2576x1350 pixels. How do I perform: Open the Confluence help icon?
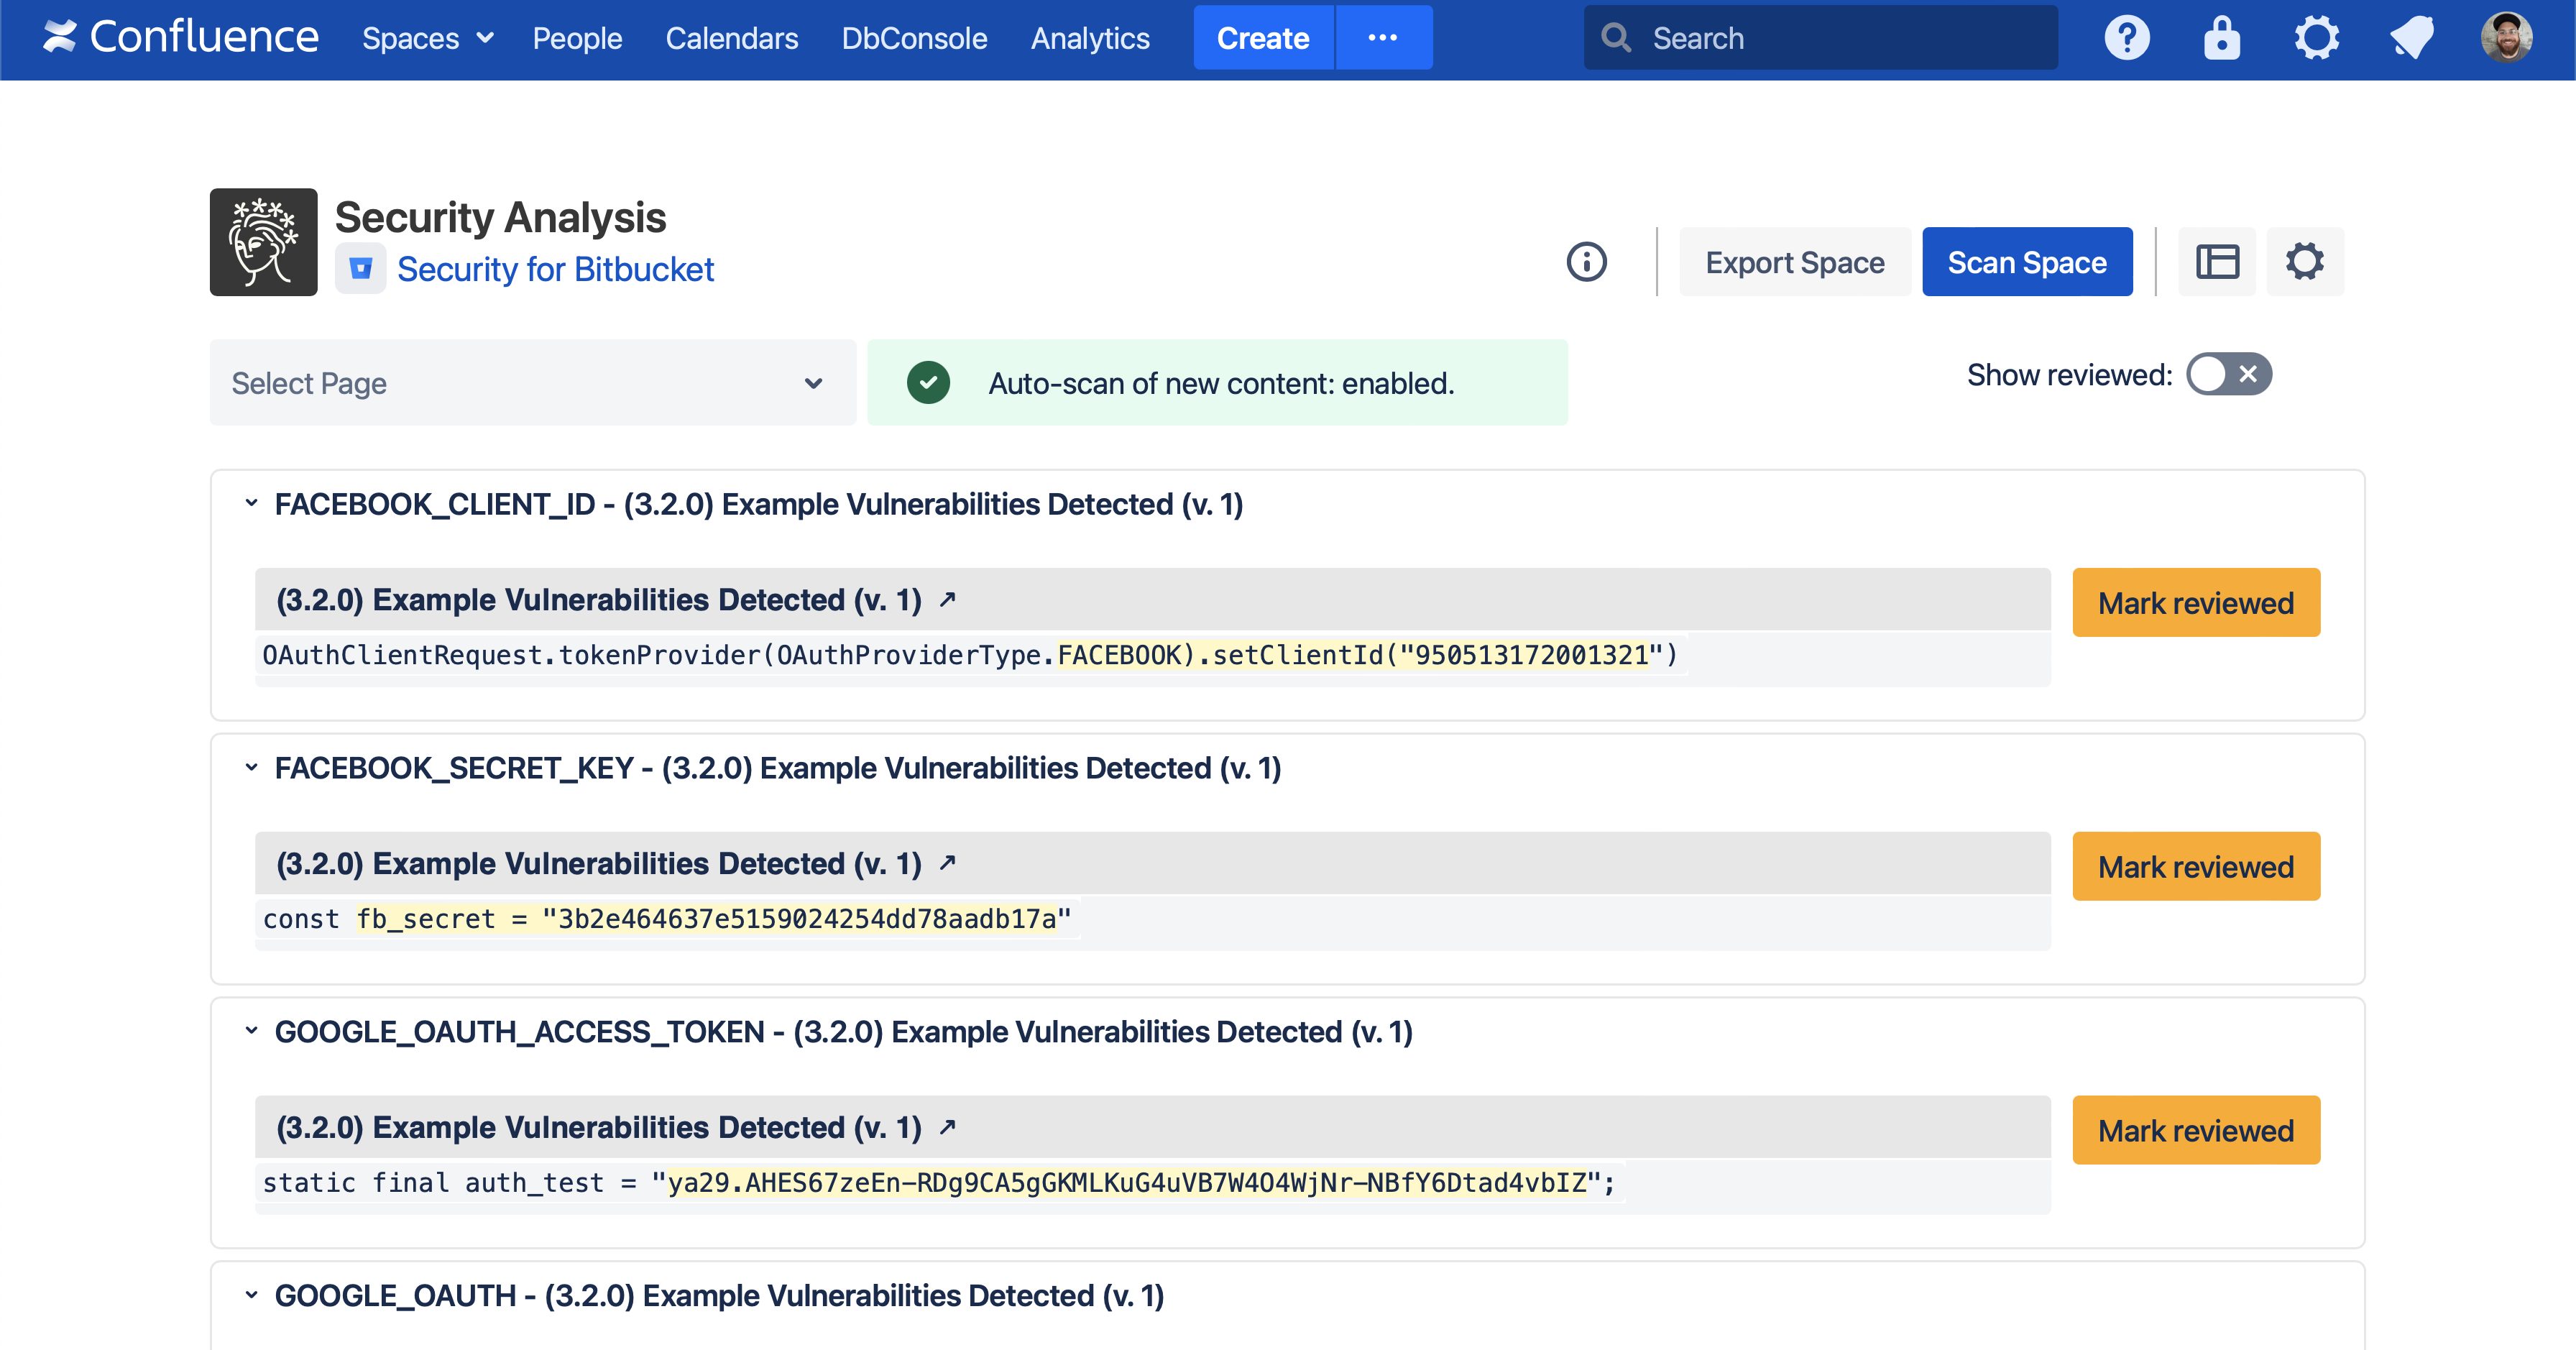pyautogui.click(x=2127, y=38)
